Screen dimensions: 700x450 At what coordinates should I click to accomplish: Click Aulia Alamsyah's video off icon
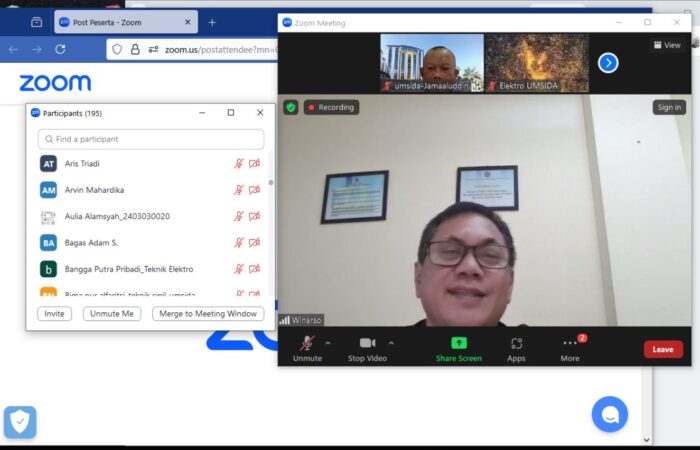tap(254, 217)
